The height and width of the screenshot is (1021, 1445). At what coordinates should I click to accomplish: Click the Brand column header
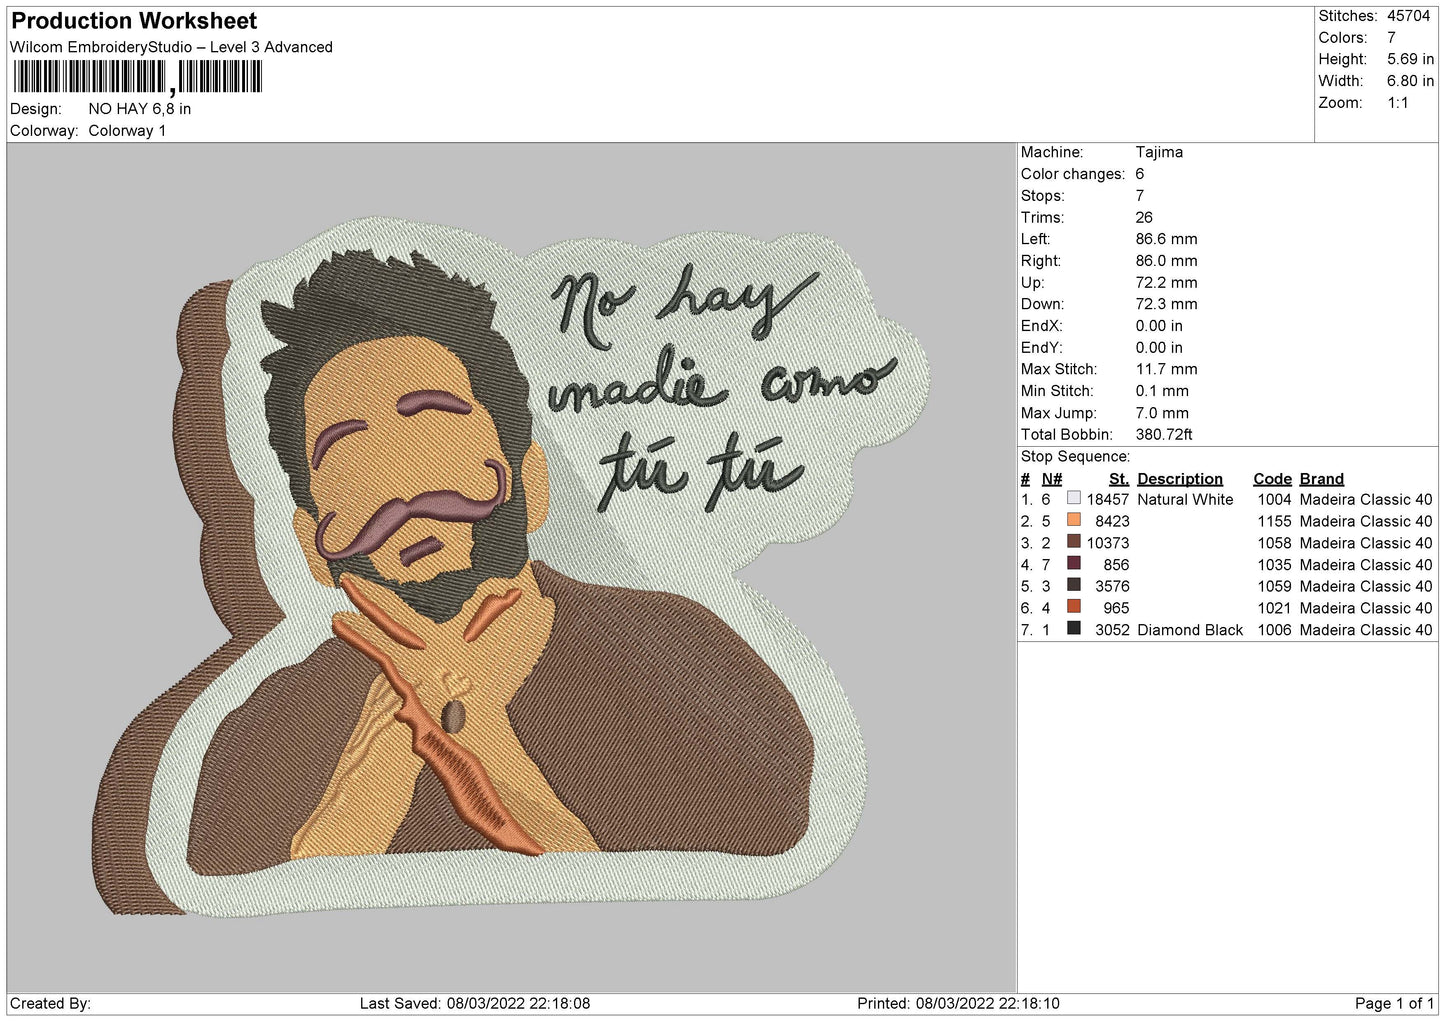[x=1321, y=479]
